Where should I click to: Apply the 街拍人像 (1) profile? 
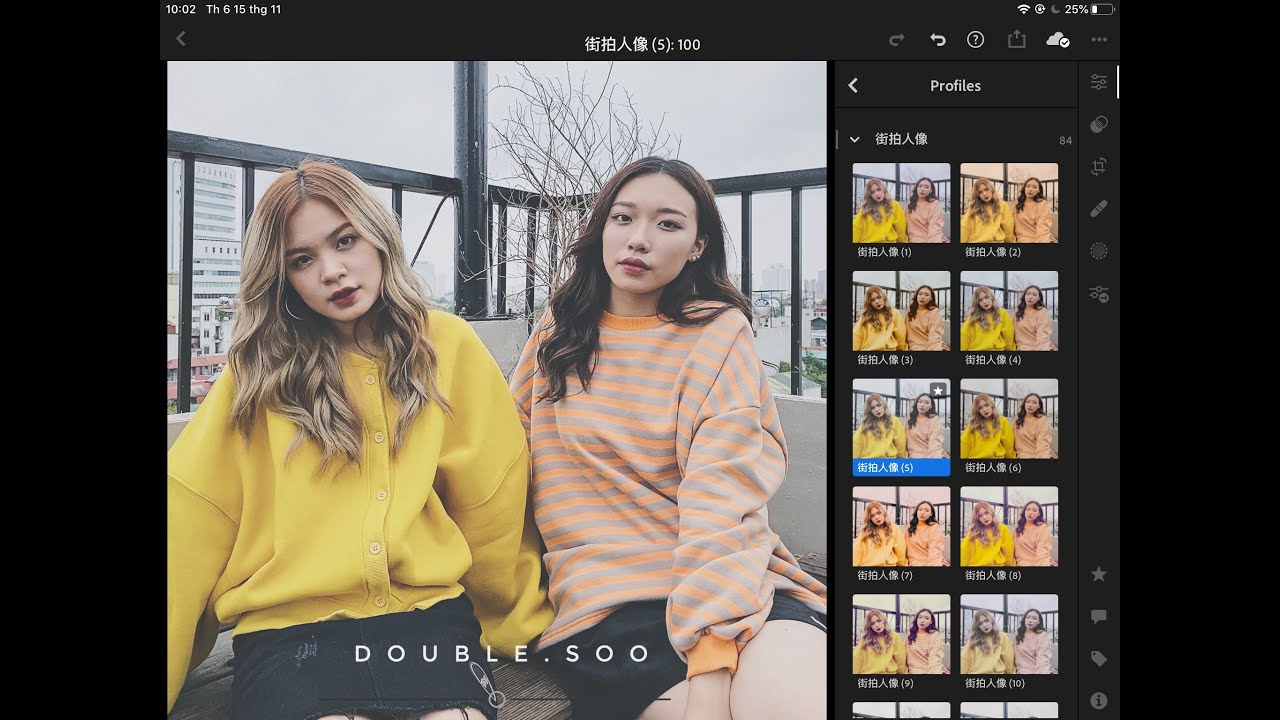(901, 211)
